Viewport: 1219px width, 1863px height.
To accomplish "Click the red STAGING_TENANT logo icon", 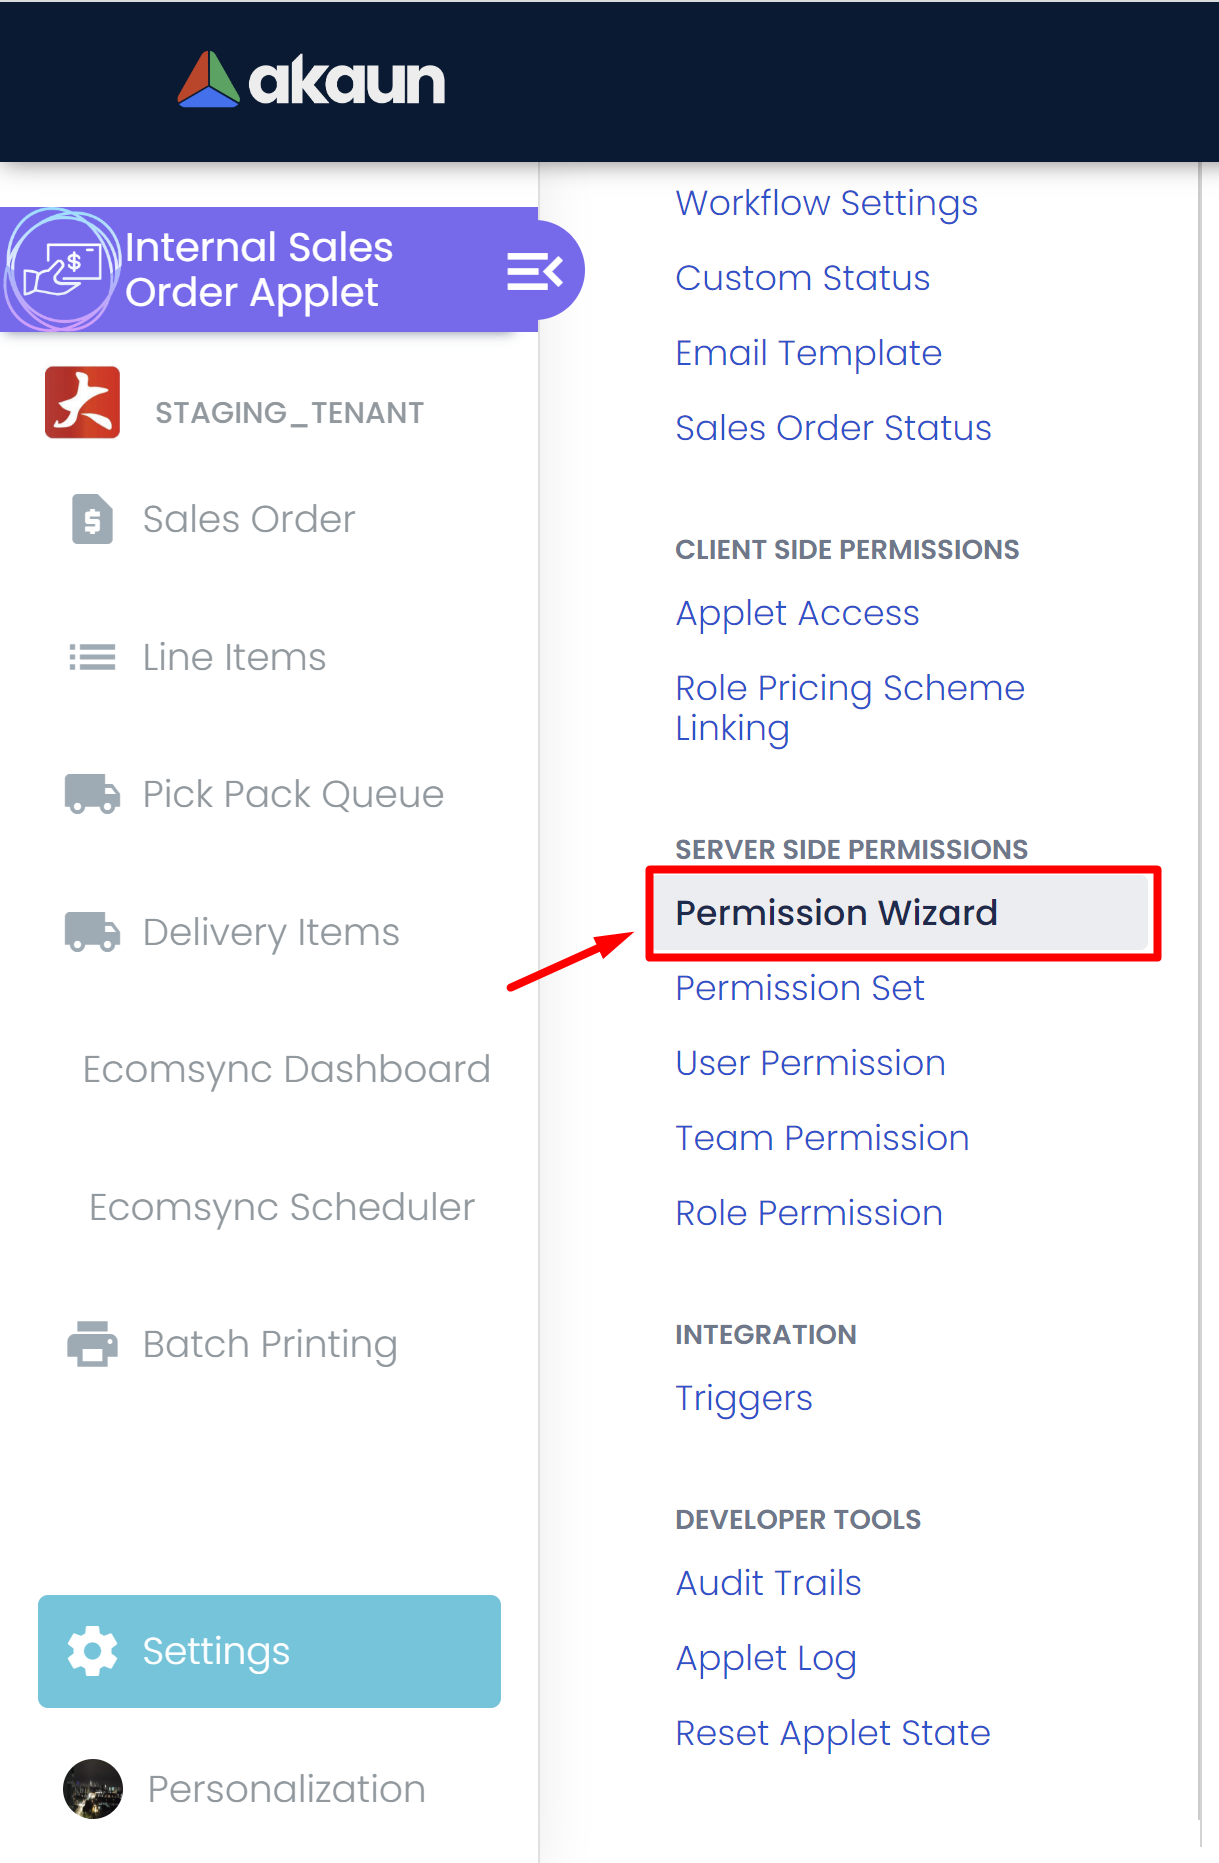I will click(82, 403).
